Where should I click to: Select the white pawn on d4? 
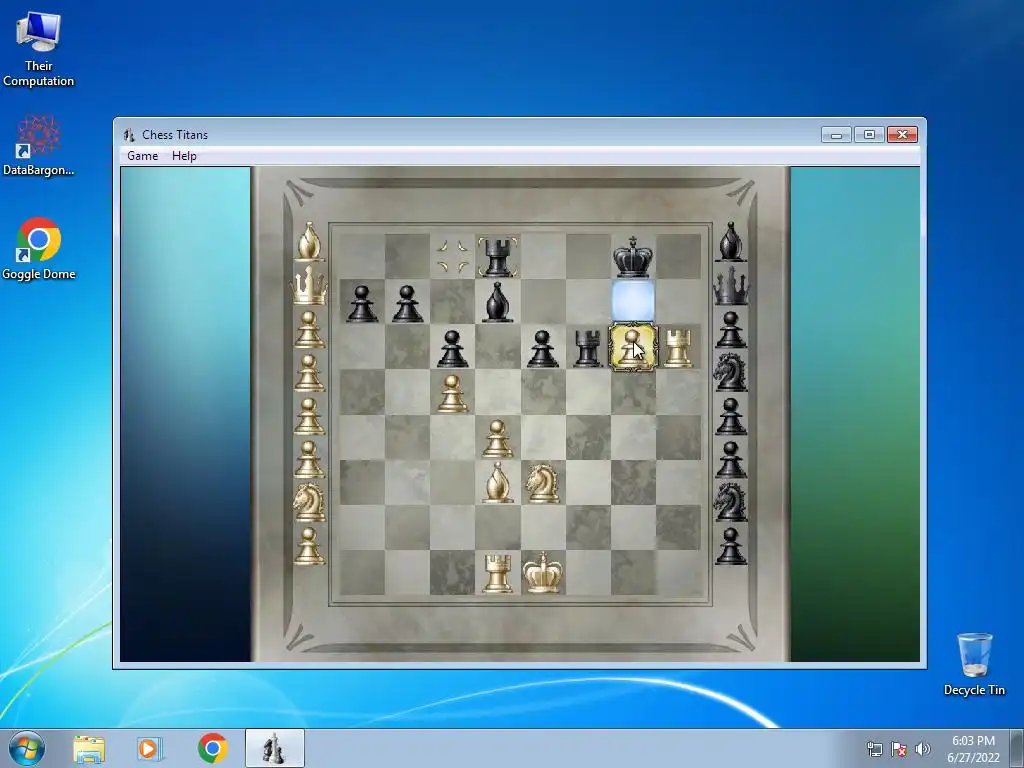498,438
